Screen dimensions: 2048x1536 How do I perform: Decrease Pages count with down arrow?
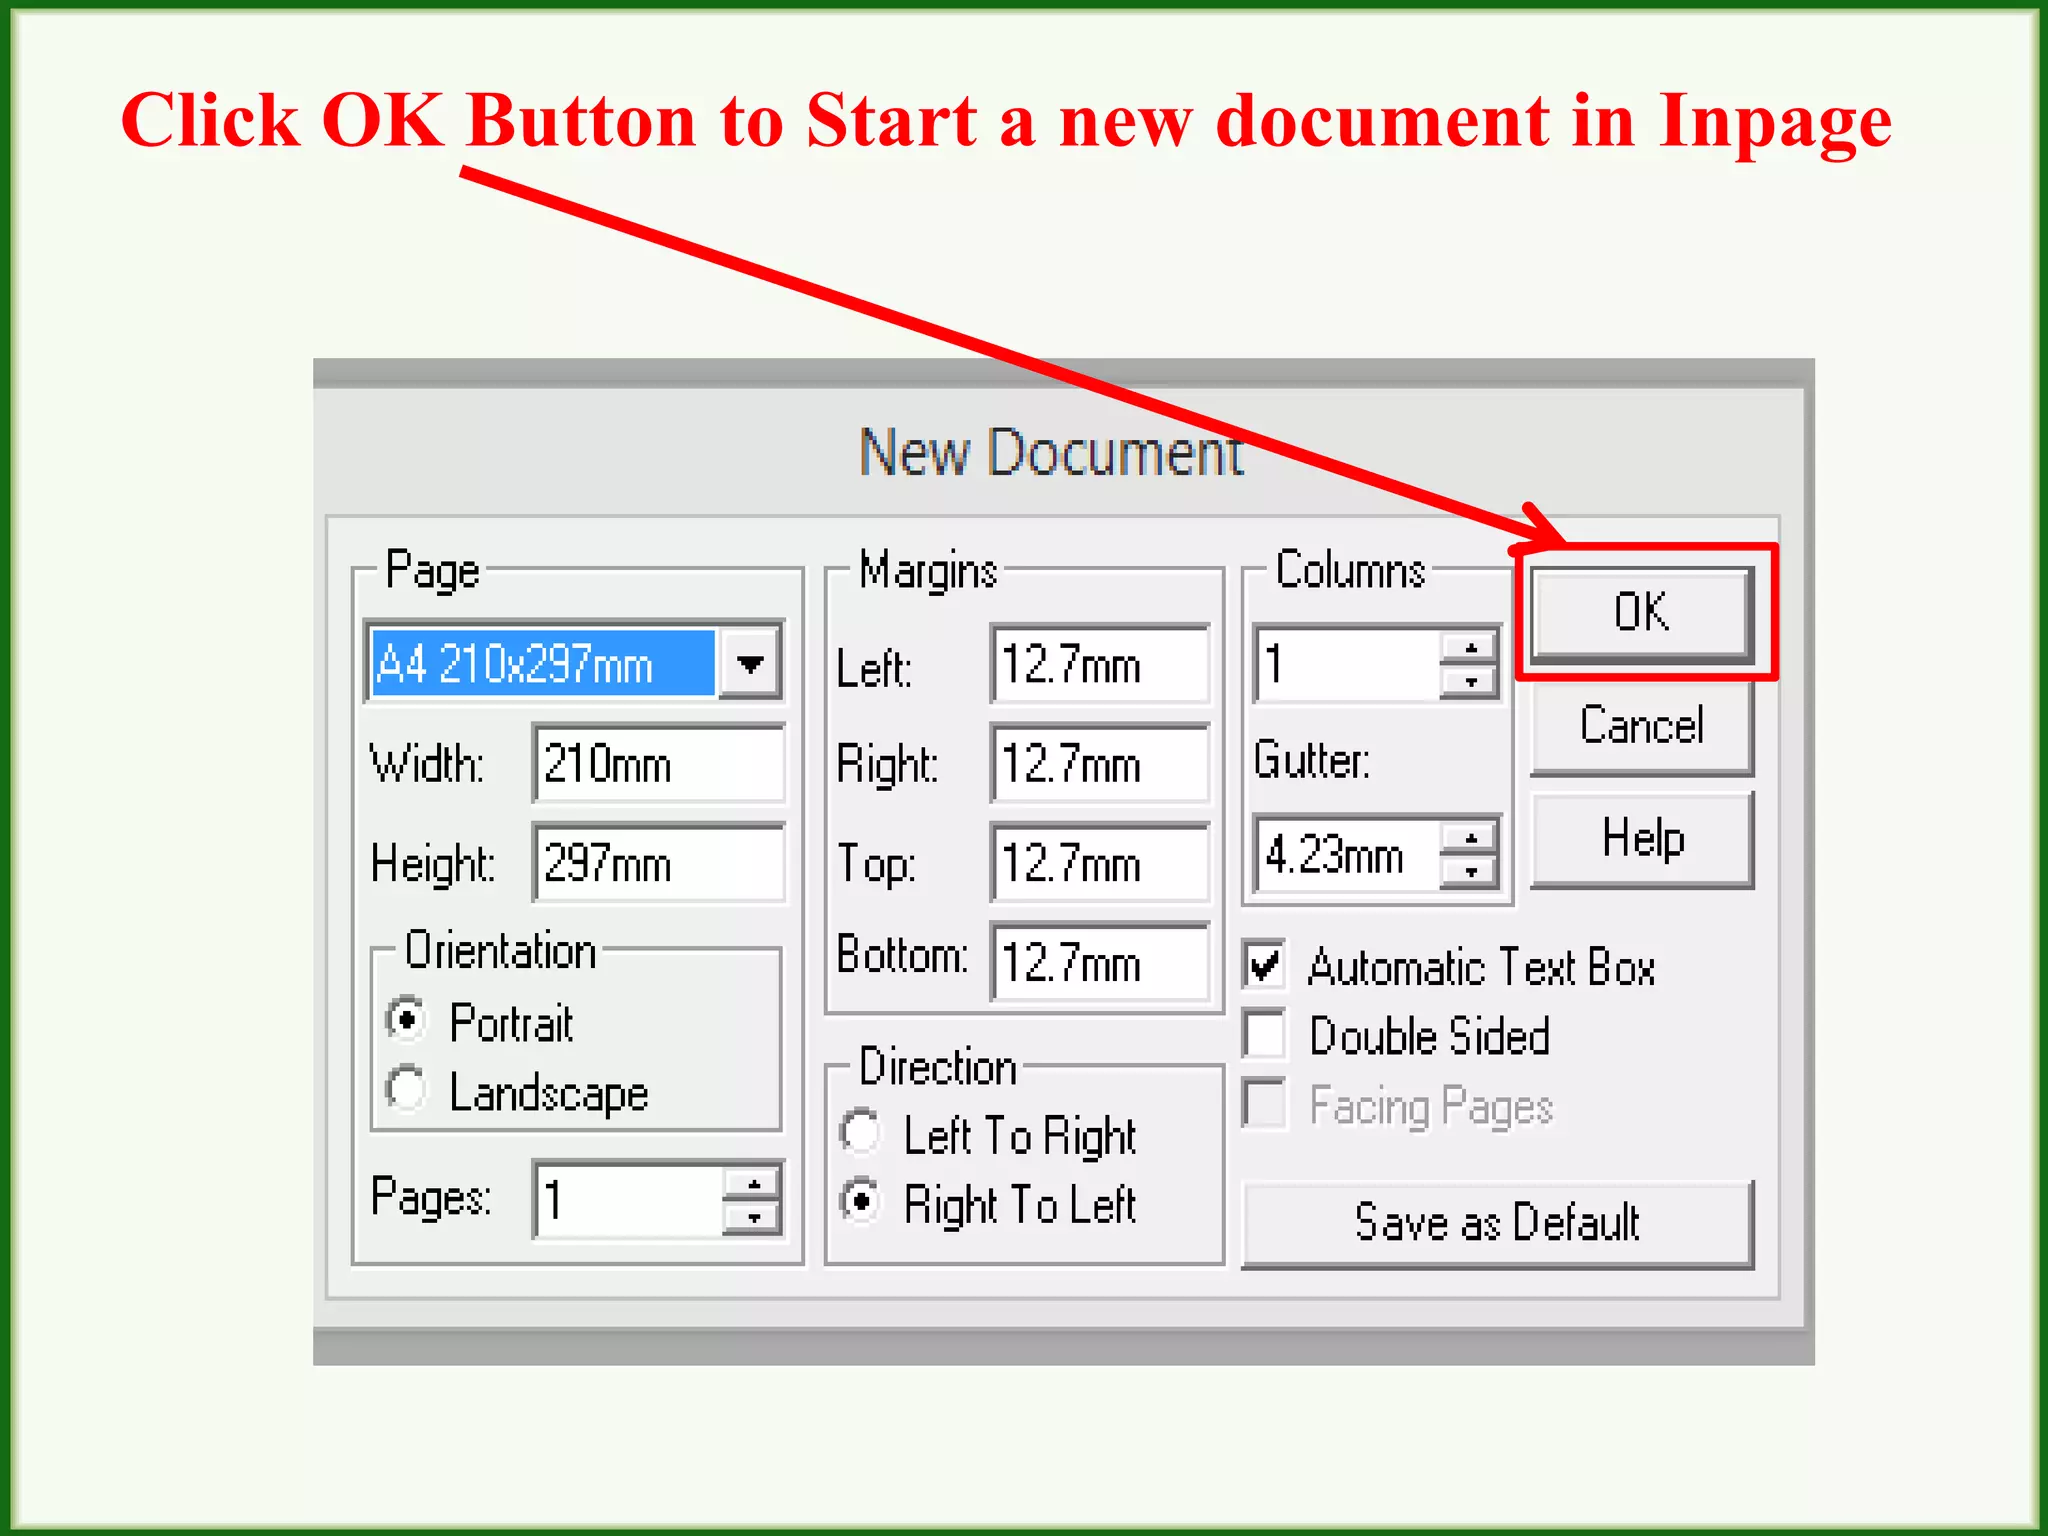753,1218
